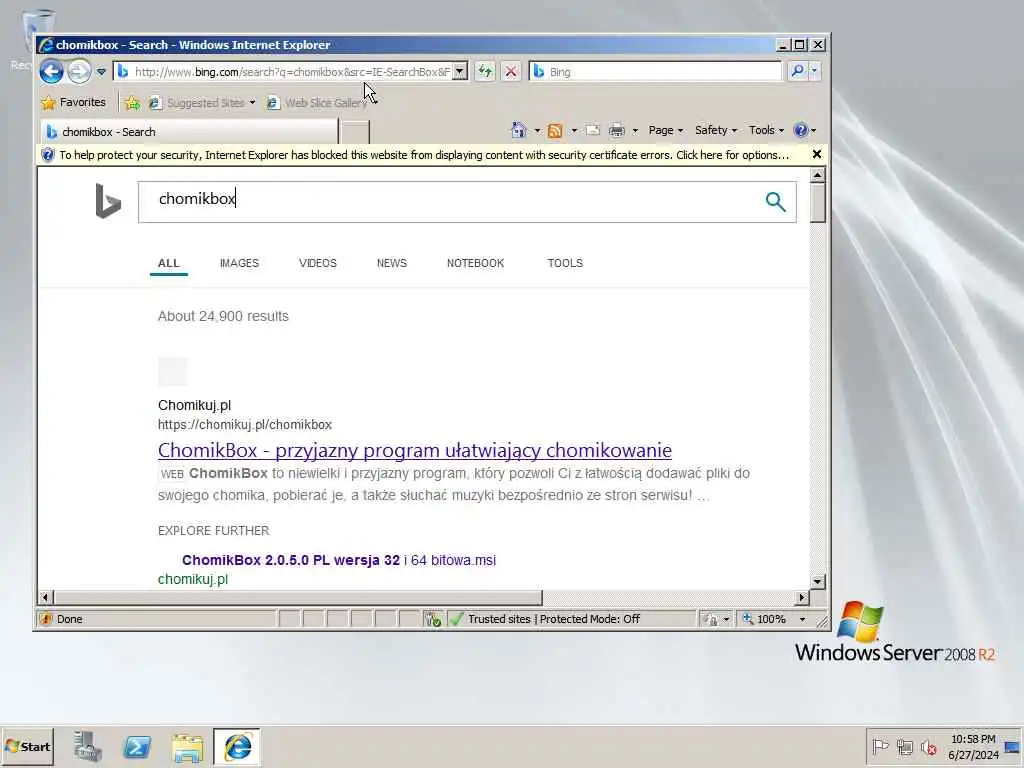Open the Favorites star button

(73, 103)
